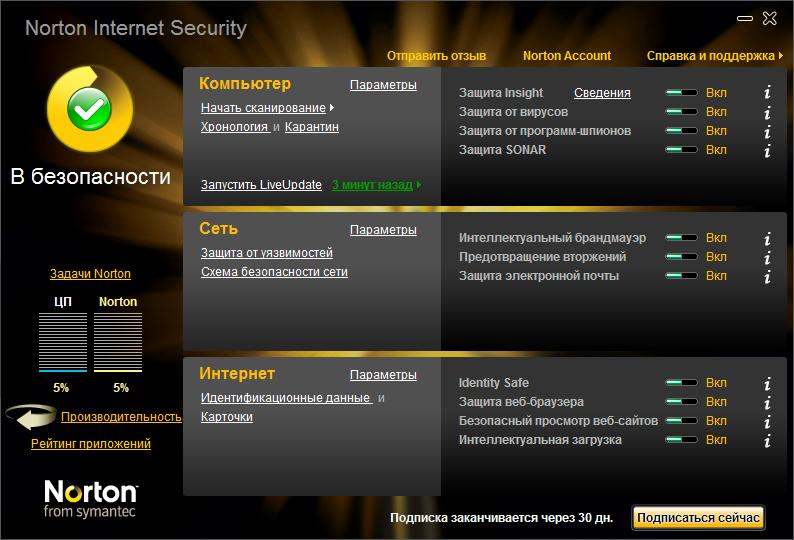This screenshot has width=794, height=540.
Task: Toggle Защита от программ-шпионов switch
Action: click(682, 131)
